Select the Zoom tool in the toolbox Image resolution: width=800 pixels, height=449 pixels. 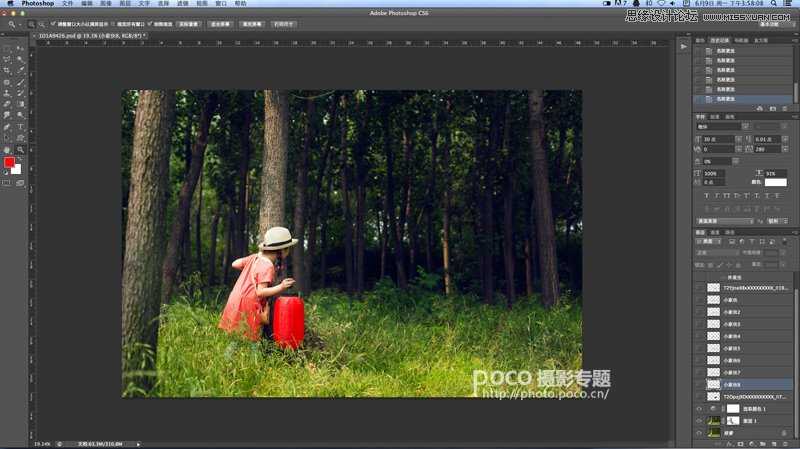pyautogui.click(x=20, y=150)
